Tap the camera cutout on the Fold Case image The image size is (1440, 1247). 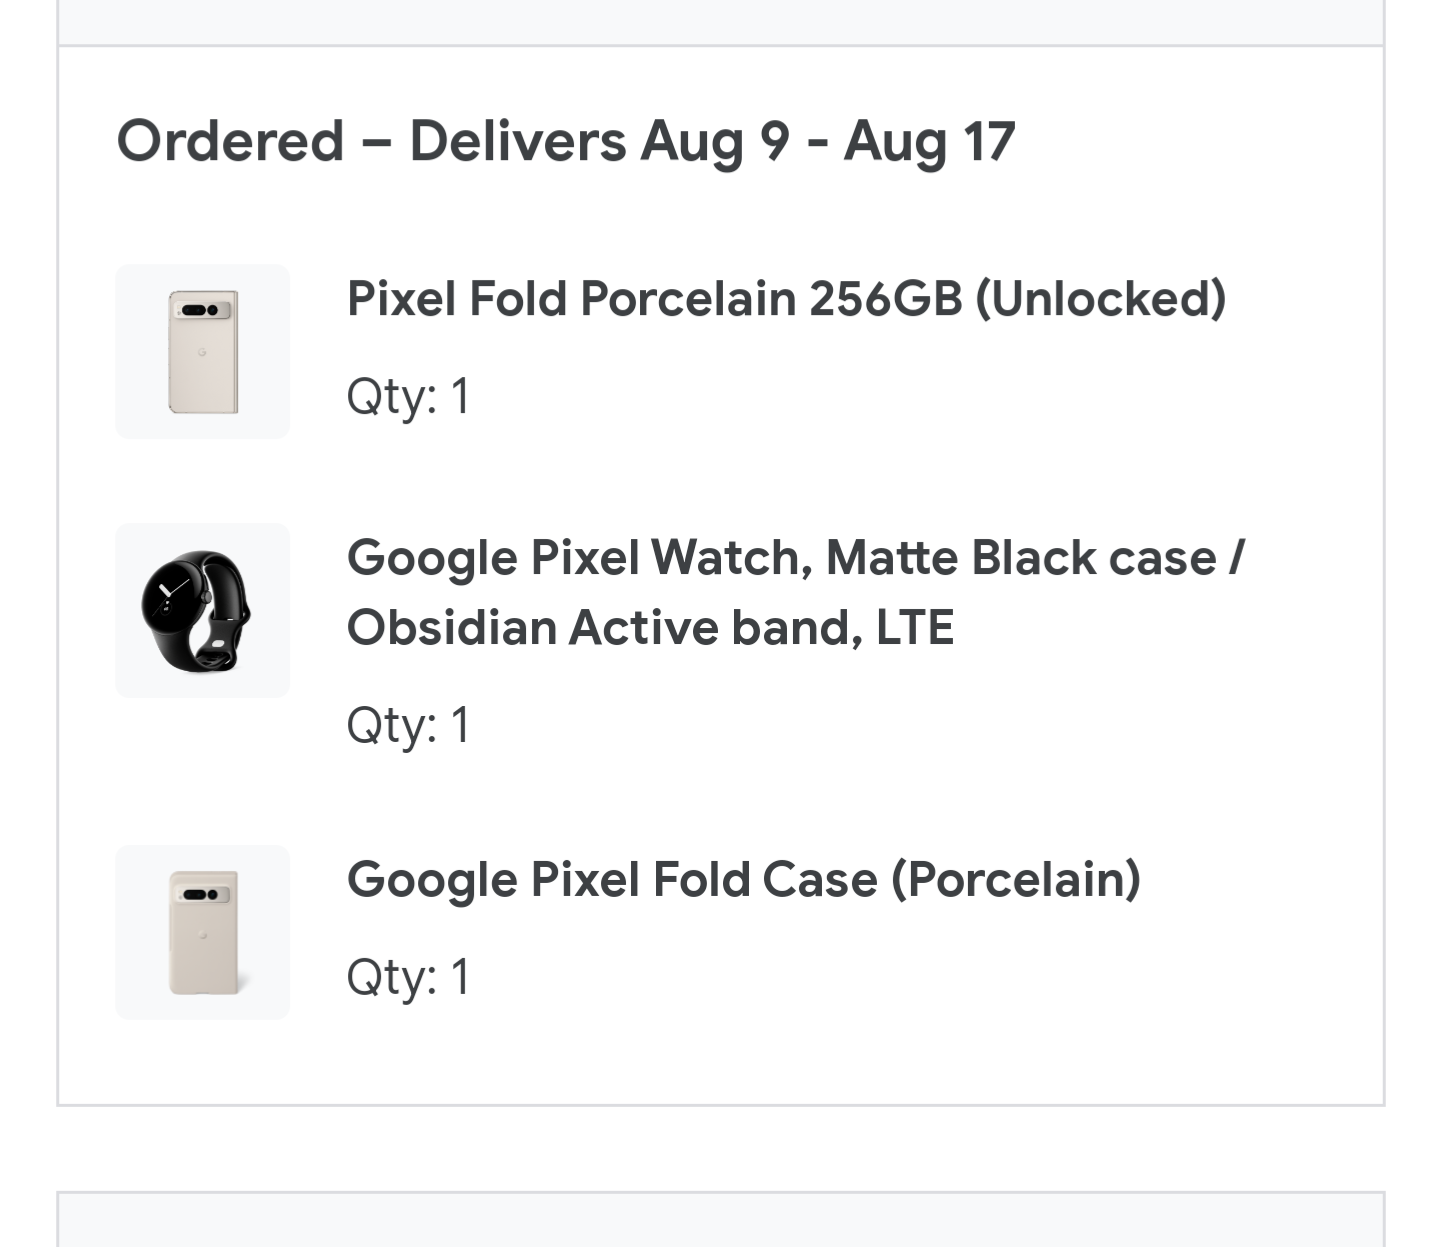[202, 894]
